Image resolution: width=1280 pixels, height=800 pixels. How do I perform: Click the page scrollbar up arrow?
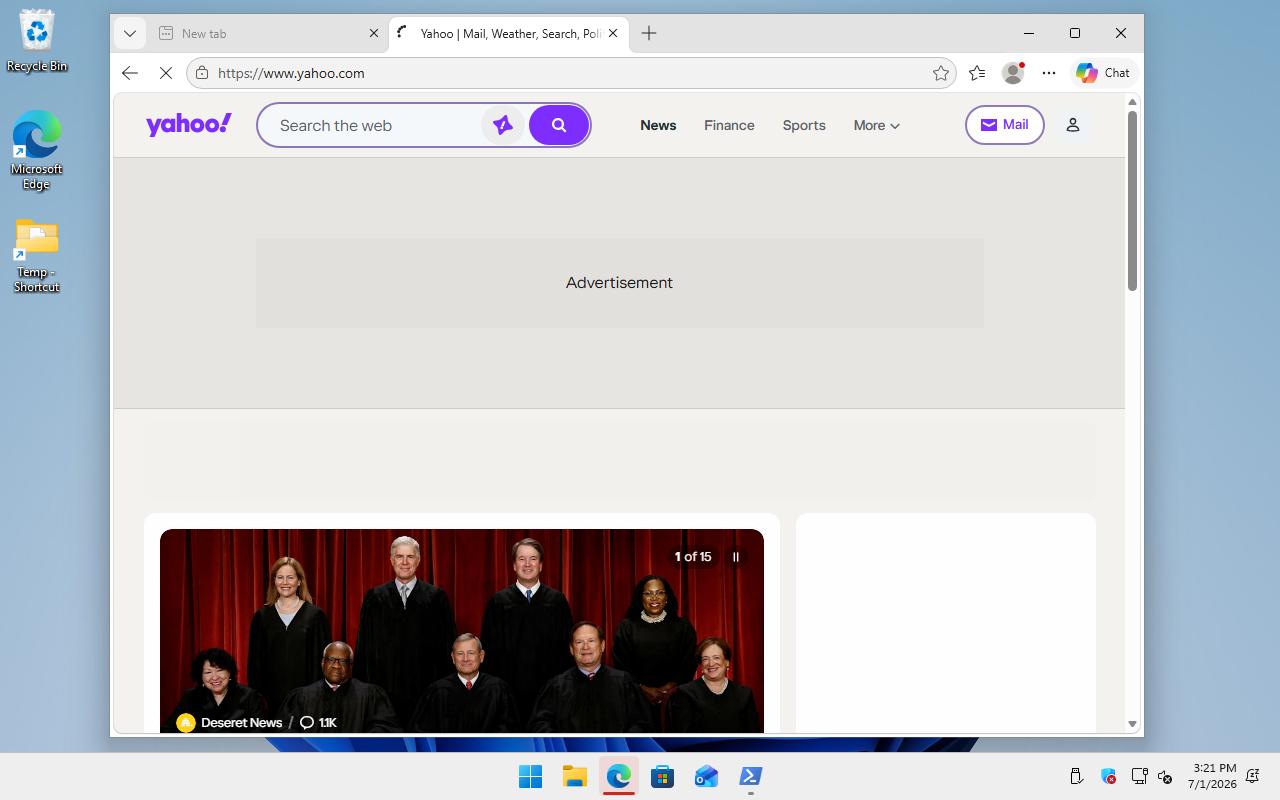[x=1132, y=102]
